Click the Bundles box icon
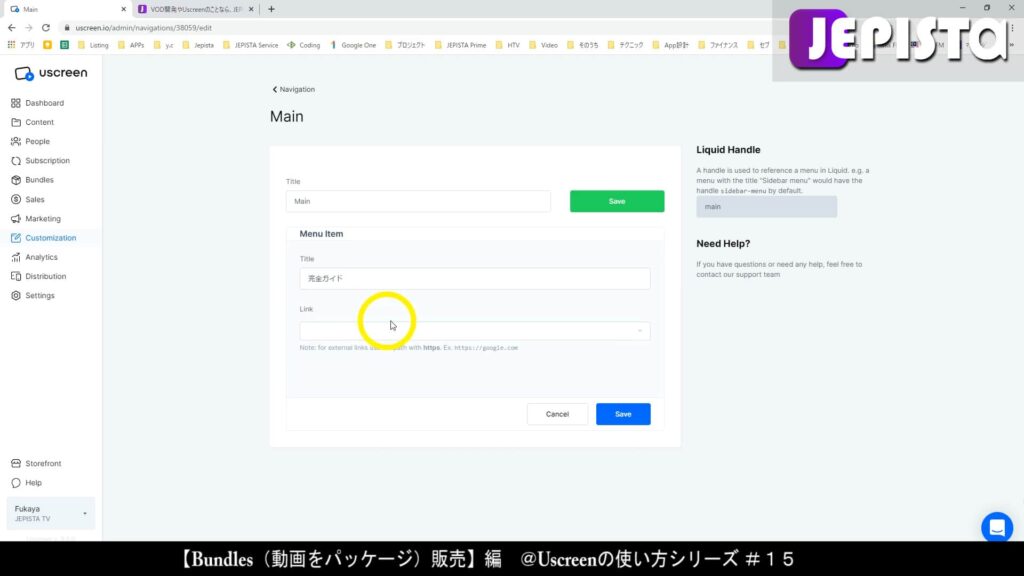The width and height of the screenshot is (1024, 576). 16,180
